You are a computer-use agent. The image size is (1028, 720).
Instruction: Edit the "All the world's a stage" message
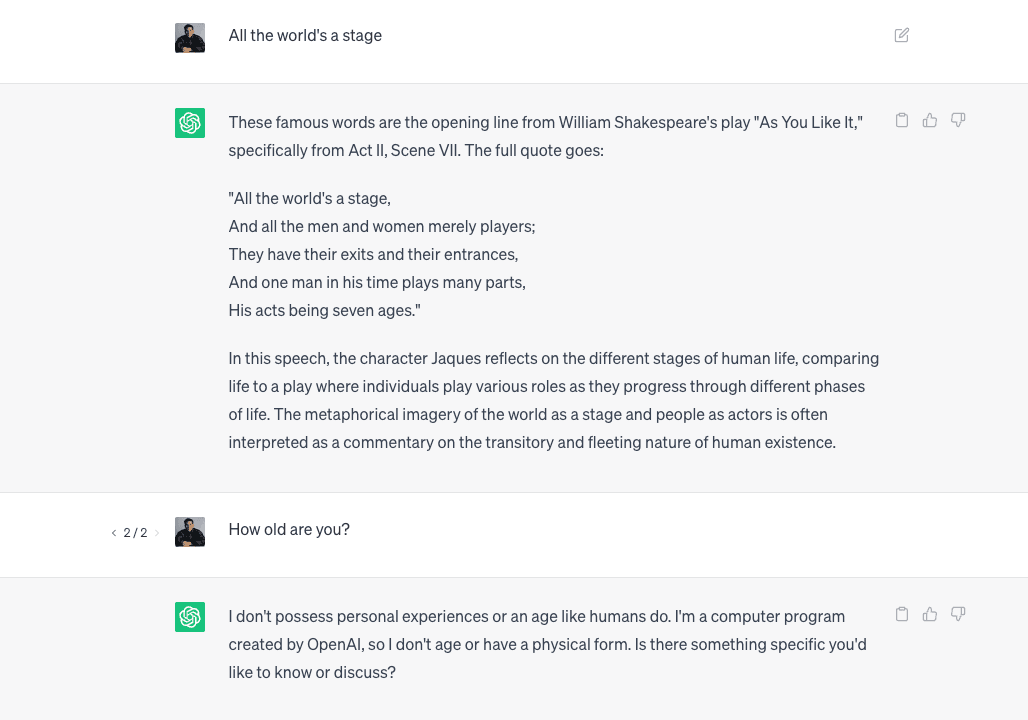[902, 35]
